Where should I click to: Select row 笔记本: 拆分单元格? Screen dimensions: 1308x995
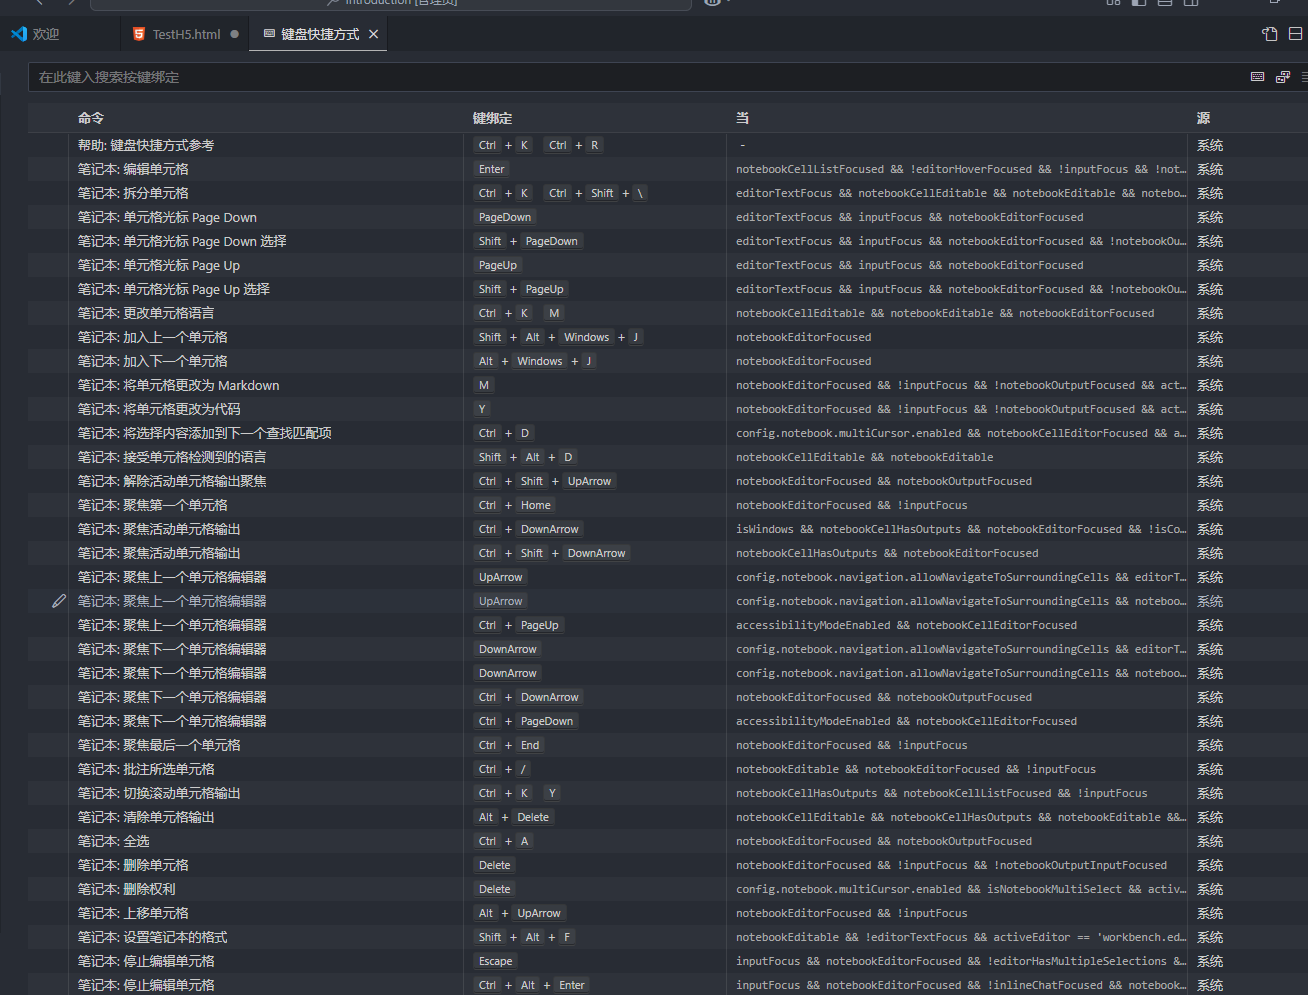(668, 193)
